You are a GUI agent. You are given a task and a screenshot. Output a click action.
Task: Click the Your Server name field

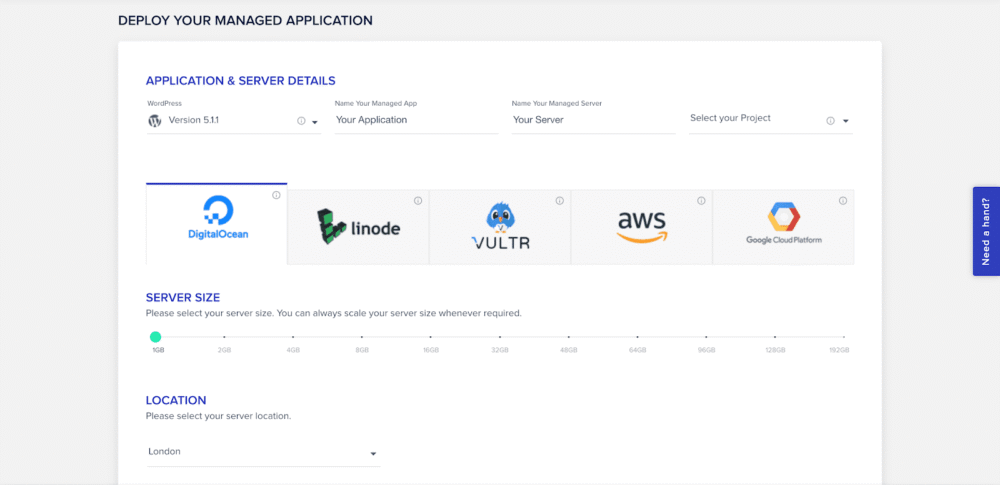(592, 120)
